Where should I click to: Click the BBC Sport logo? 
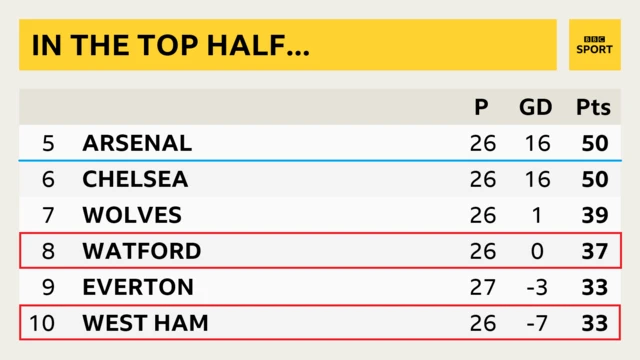click(x=594, y=44)
